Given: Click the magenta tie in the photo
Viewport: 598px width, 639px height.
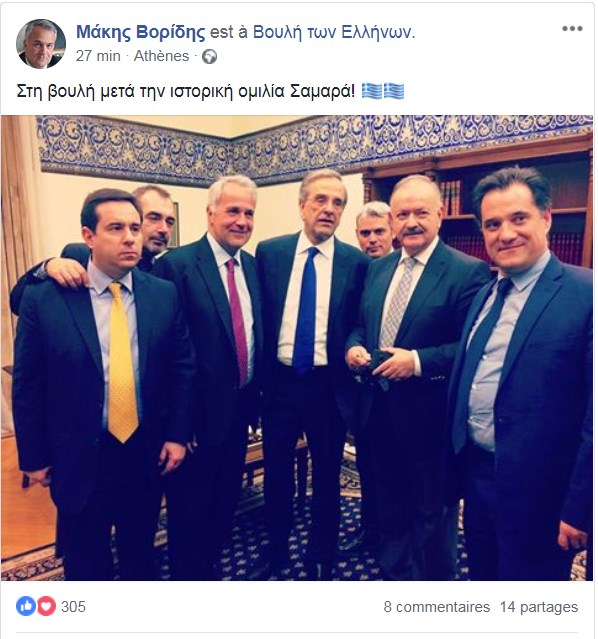Looking at the screenshot, I should coord(238,322).
